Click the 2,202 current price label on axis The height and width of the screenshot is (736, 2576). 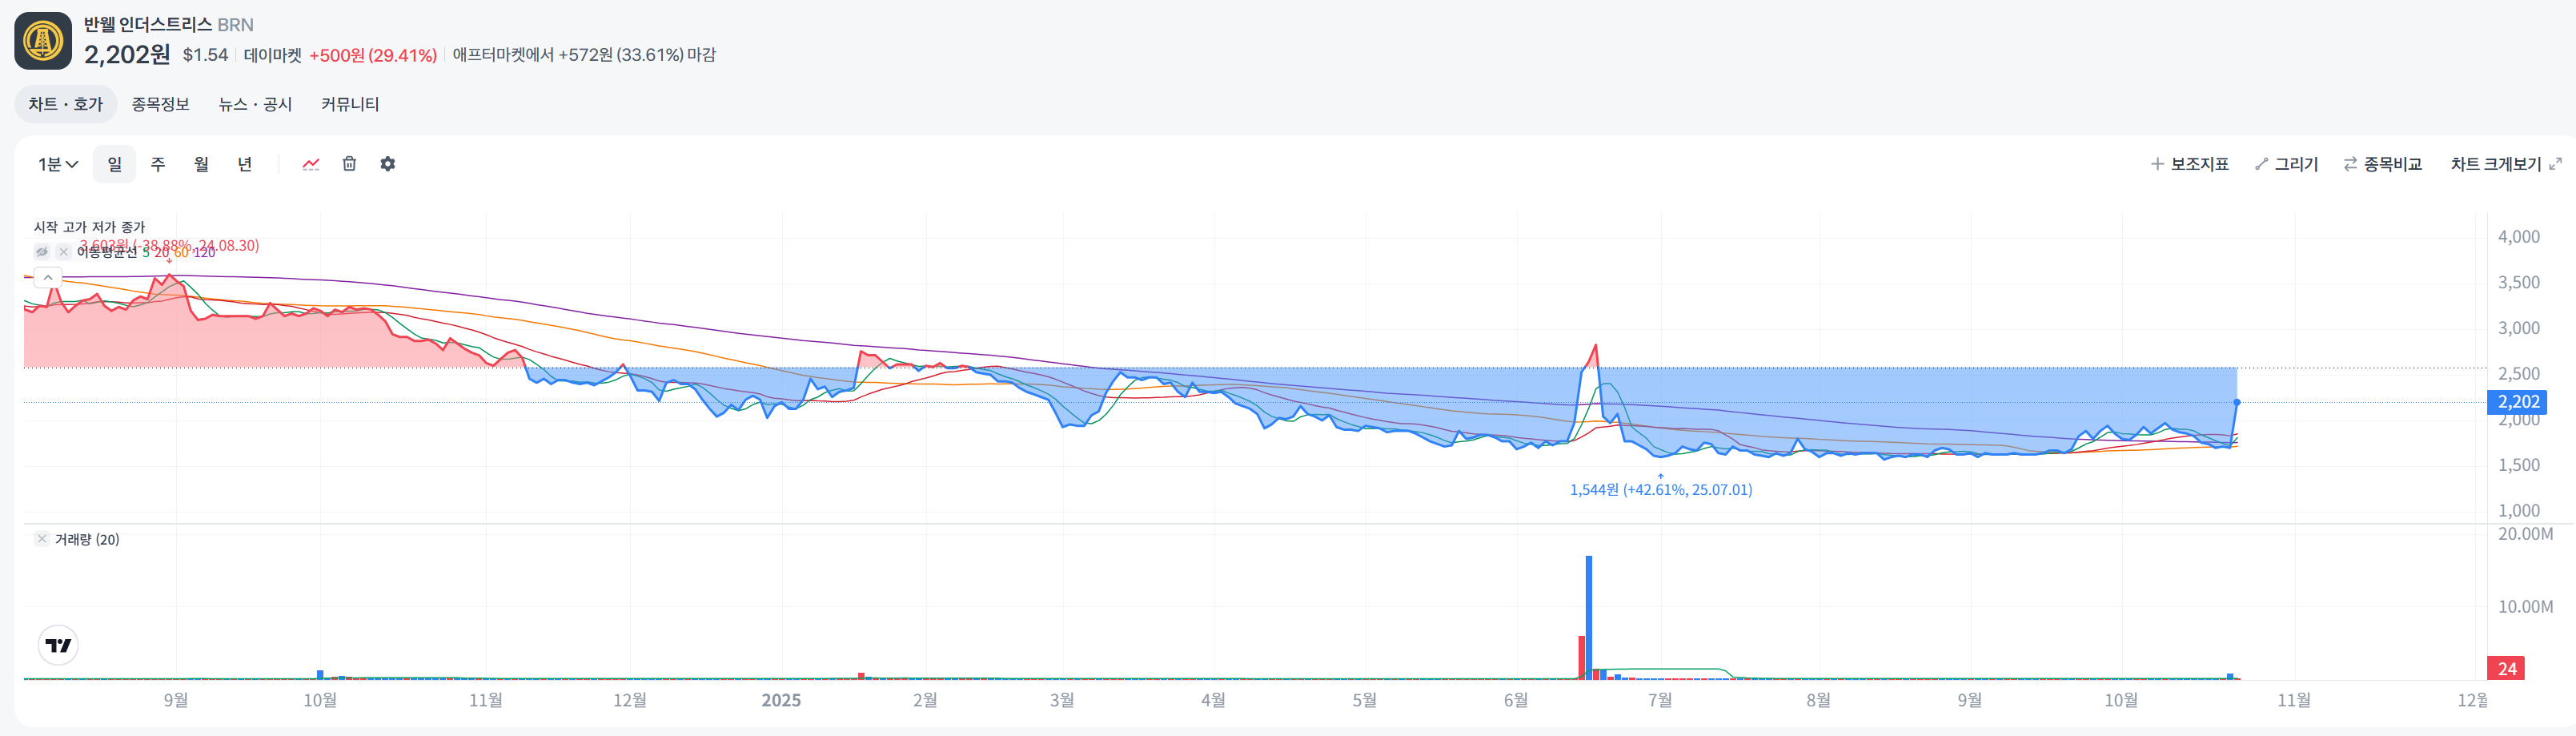pyautogui.click(x=2517, y=402)
